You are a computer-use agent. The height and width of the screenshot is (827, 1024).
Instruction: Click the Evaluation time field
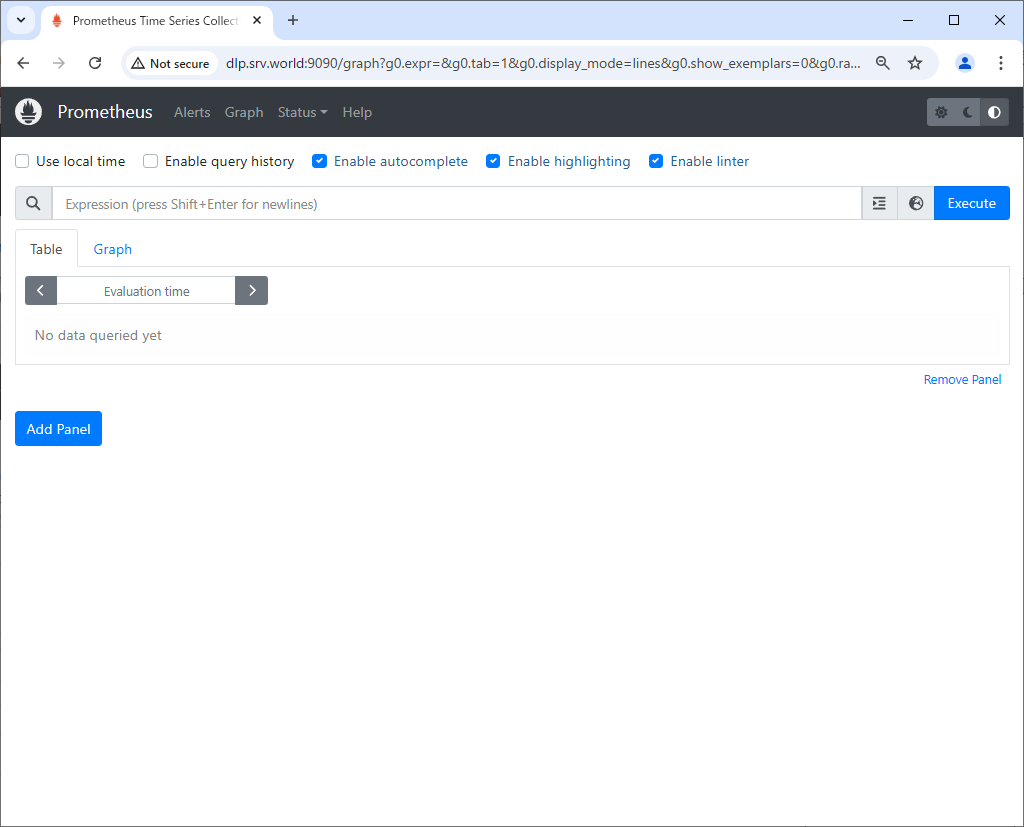(146, 291)
